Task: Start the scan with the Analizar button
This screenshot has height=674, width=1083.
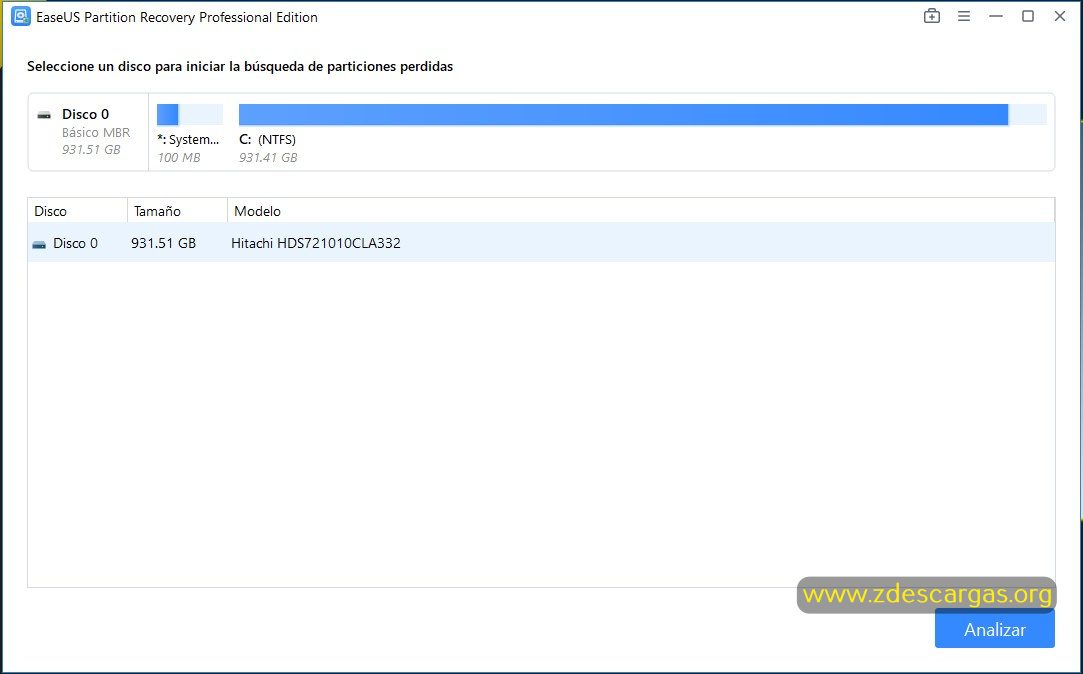Action: click(x=995, y=629)
